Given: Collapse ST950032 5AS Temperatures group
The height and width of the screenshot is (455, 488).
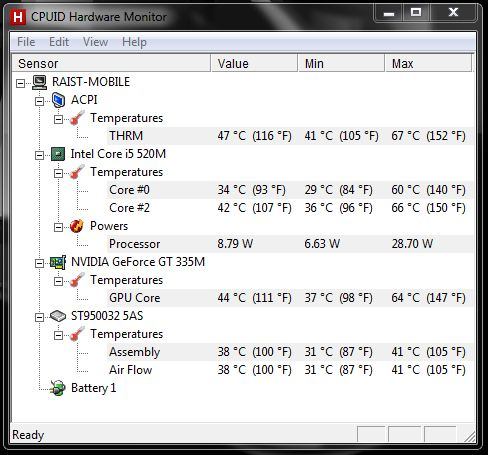Looking at the screenshot, I should pos(58,335).
